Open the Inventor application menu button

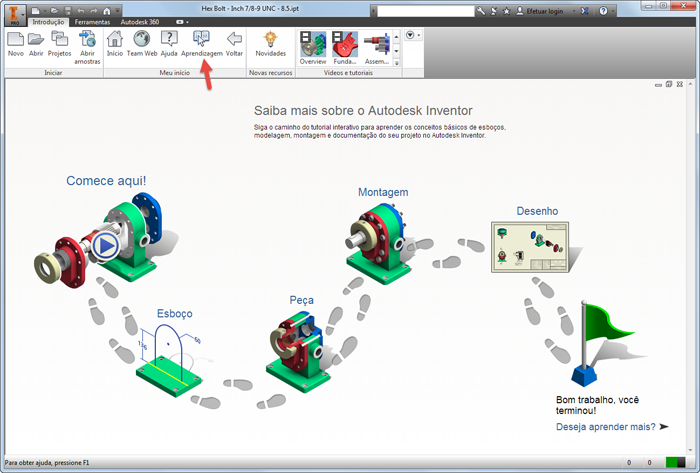click(15, 14)
